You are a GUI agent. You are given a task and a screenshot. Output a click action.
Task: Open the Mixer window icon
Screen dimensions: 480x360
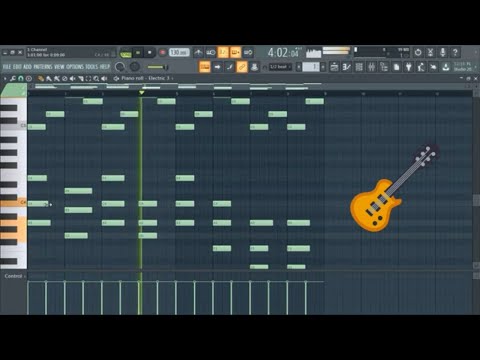coord(372,67)
